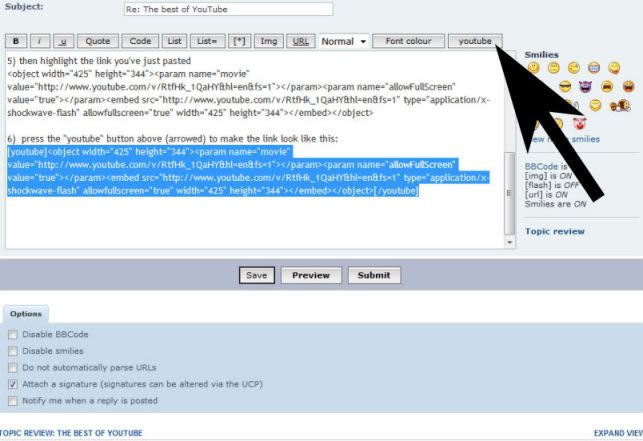
Task: Click the Submit button
Action: (x=373, y=275)
